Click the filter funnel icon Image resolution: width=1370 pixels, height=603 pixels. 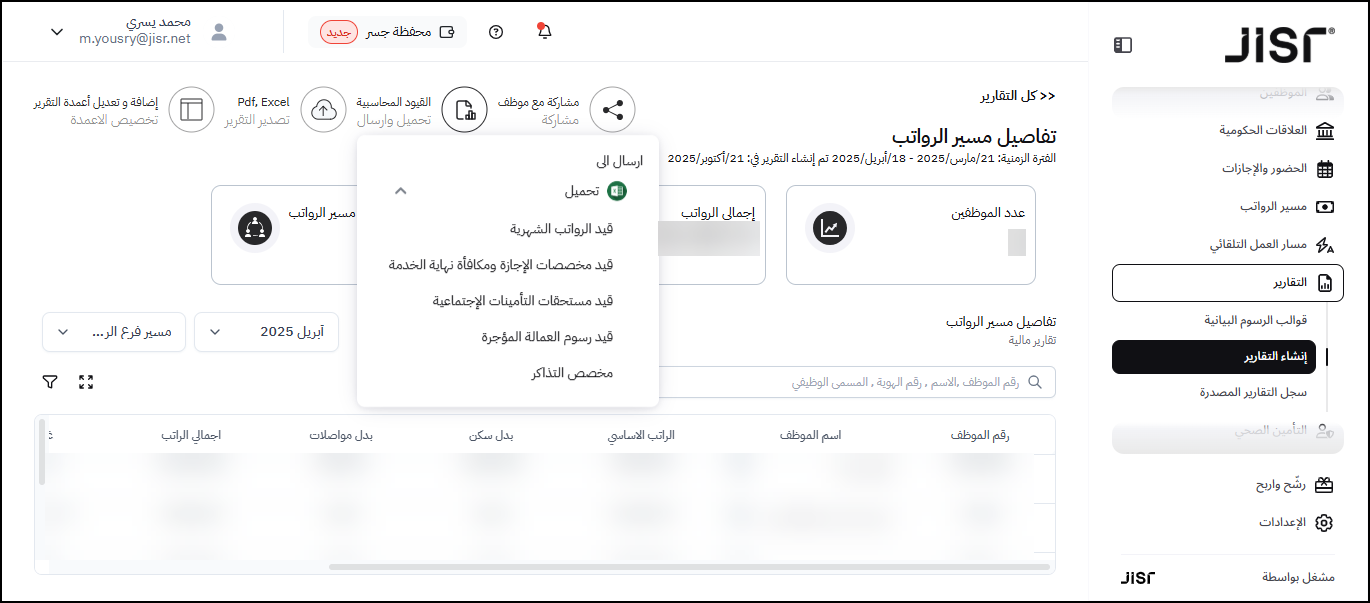(x=50, y=382)
